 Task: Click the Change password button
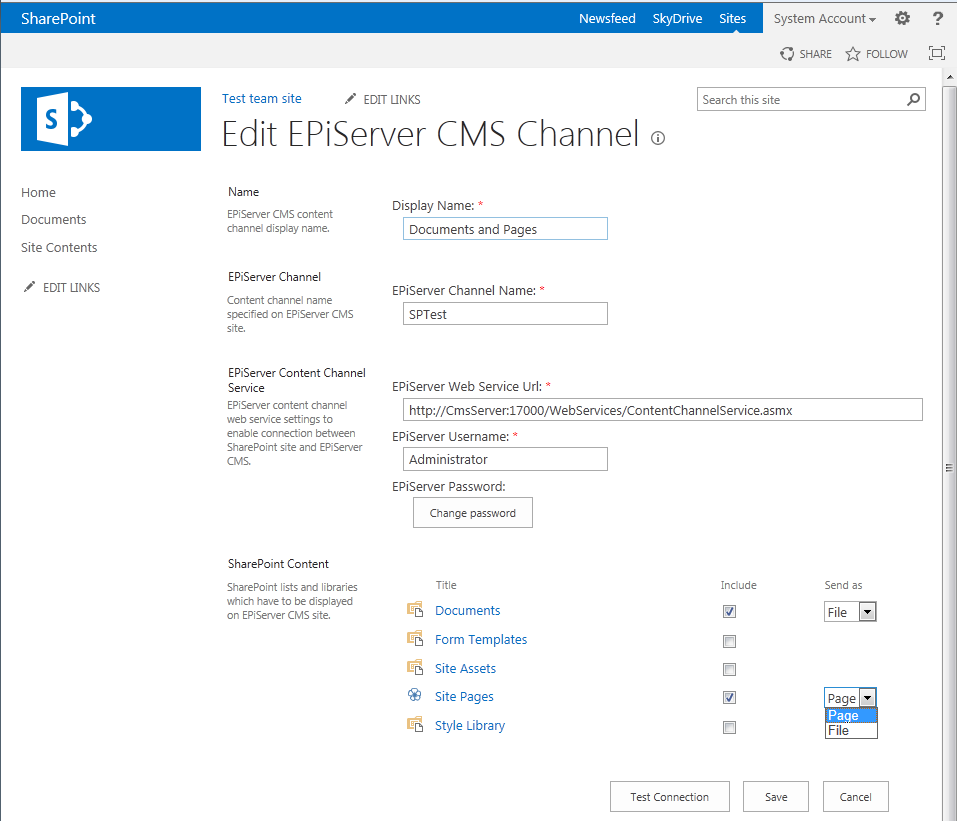[472, 513]
